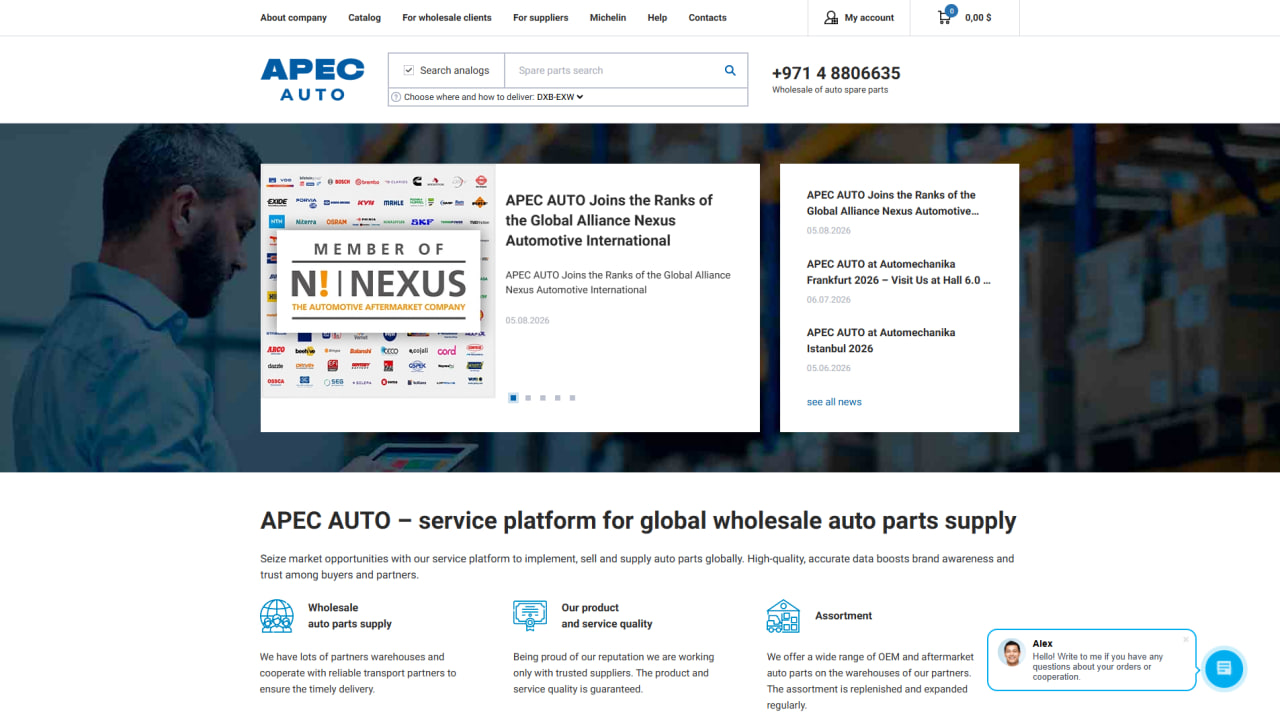Close the Alex chat message popup
This screenshot has height=724, width=1280.
1186,640
